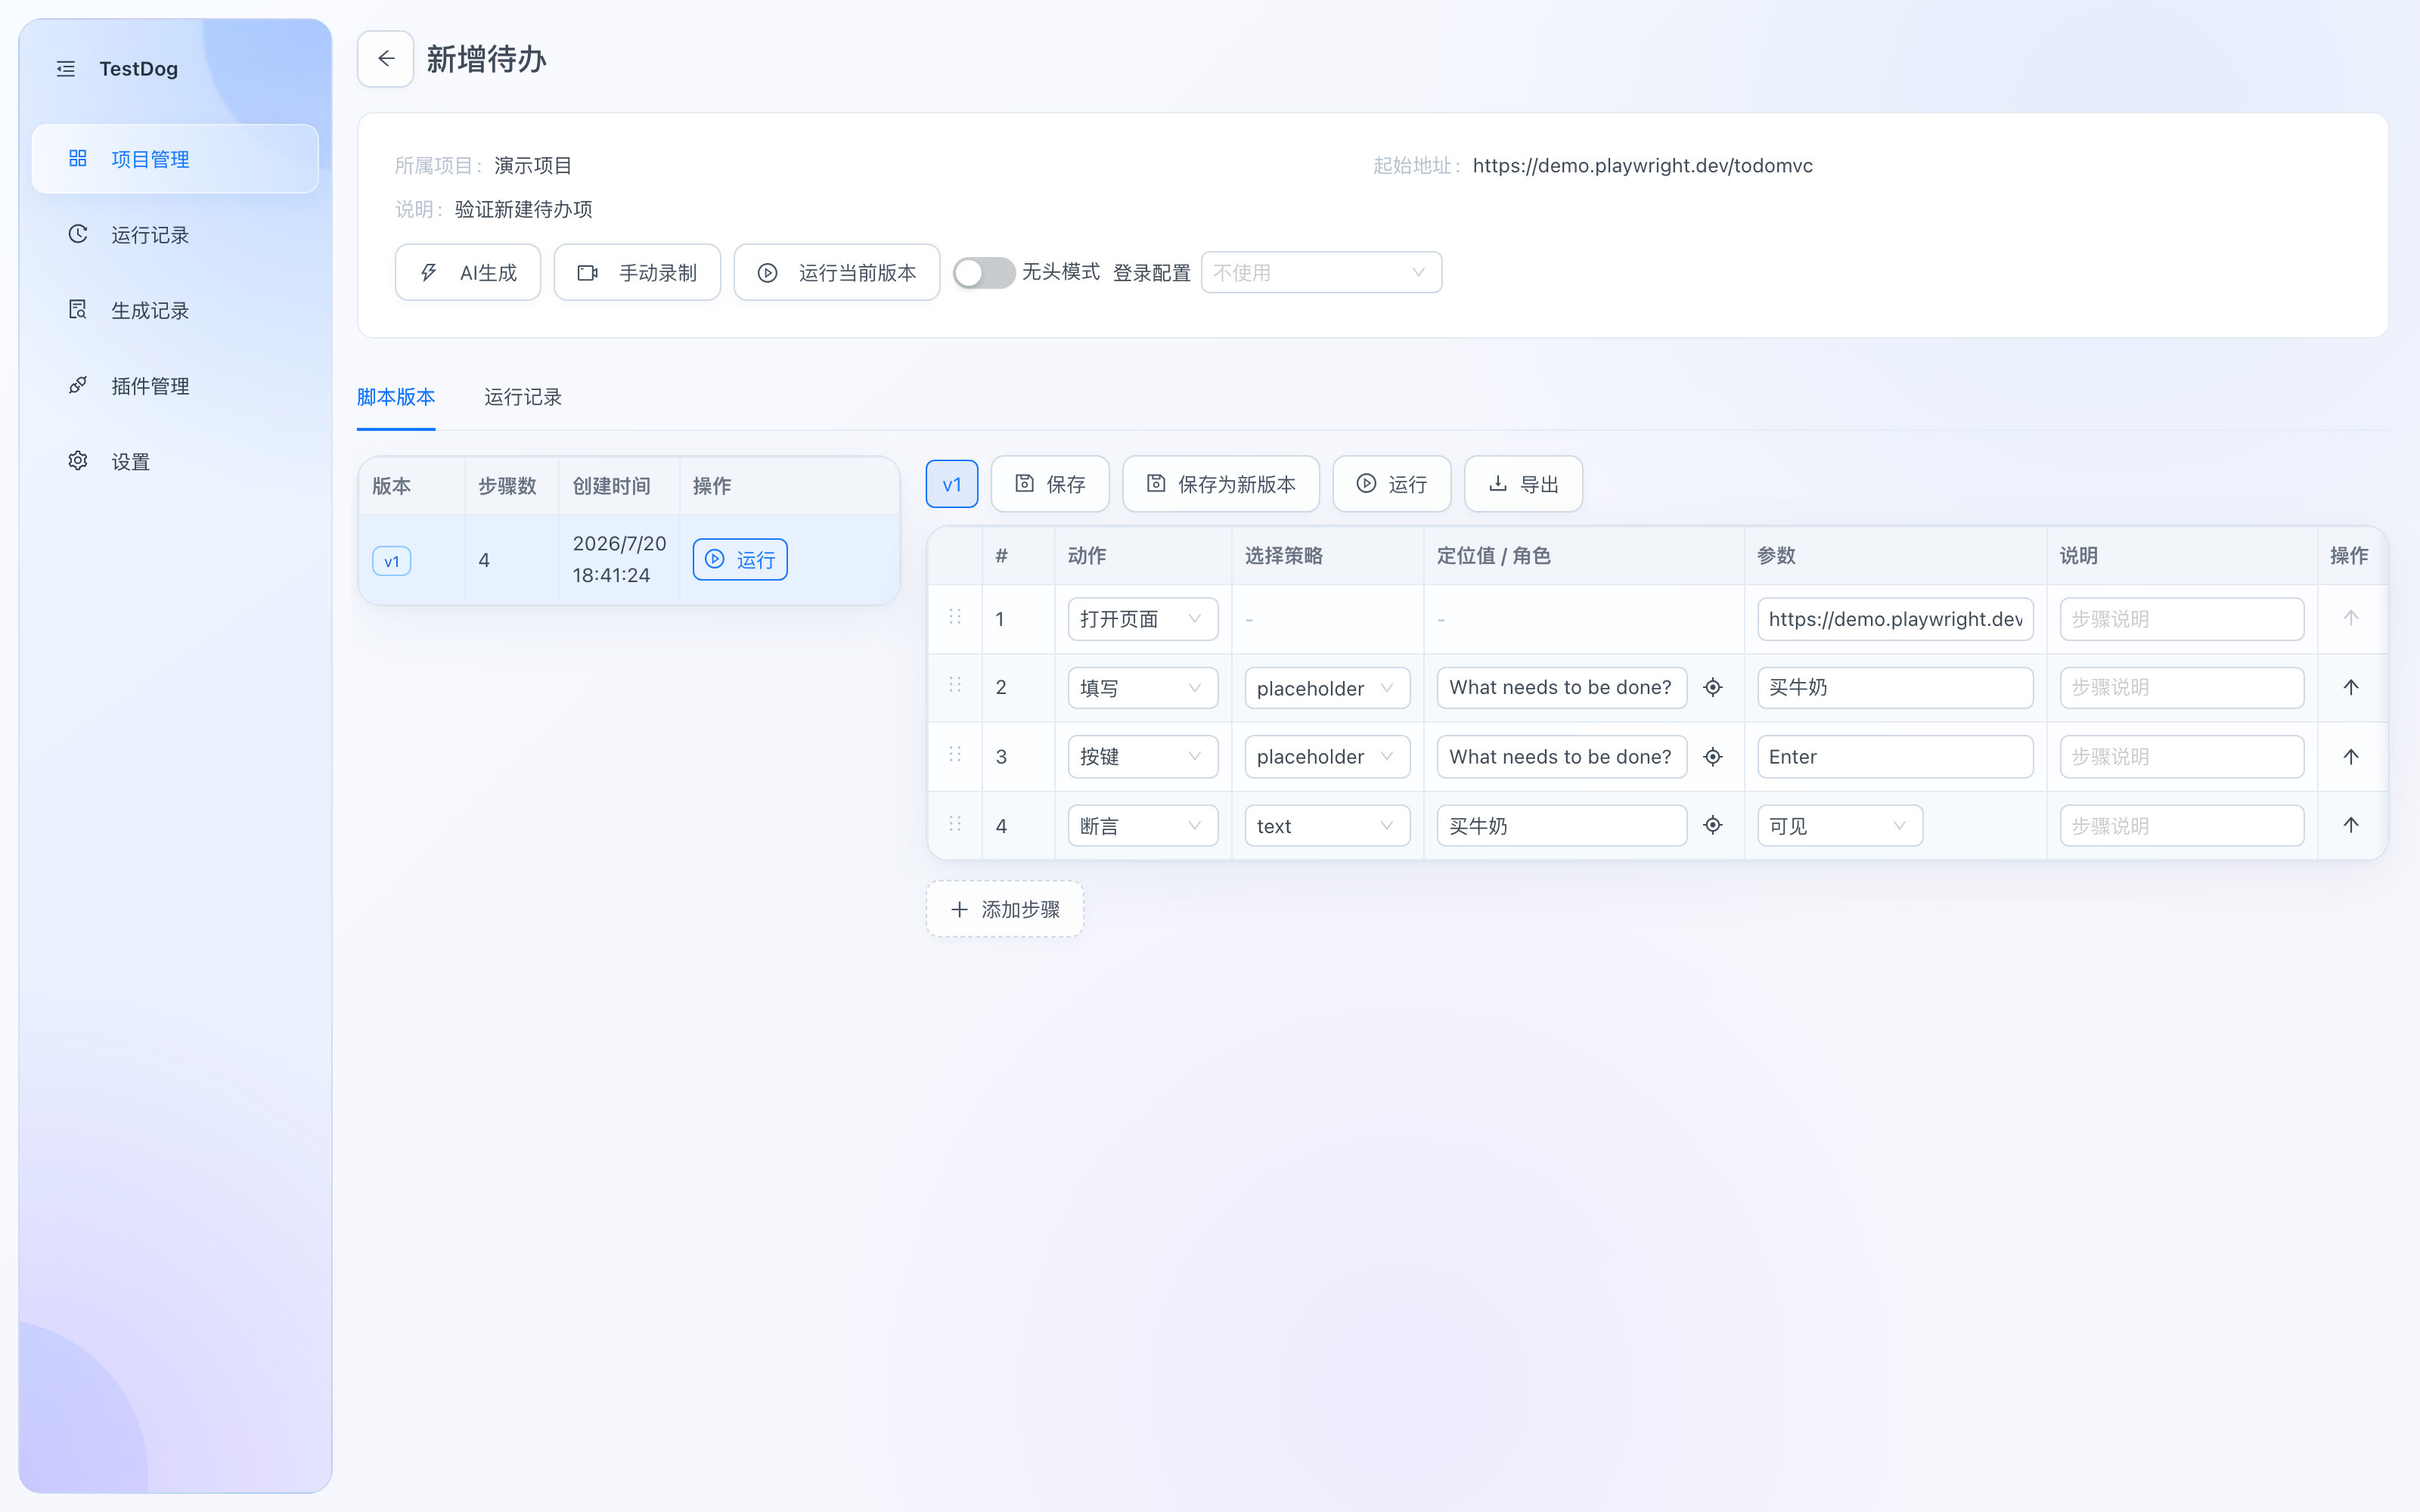Click 保存为新版本 button

tap(1221, 484)
